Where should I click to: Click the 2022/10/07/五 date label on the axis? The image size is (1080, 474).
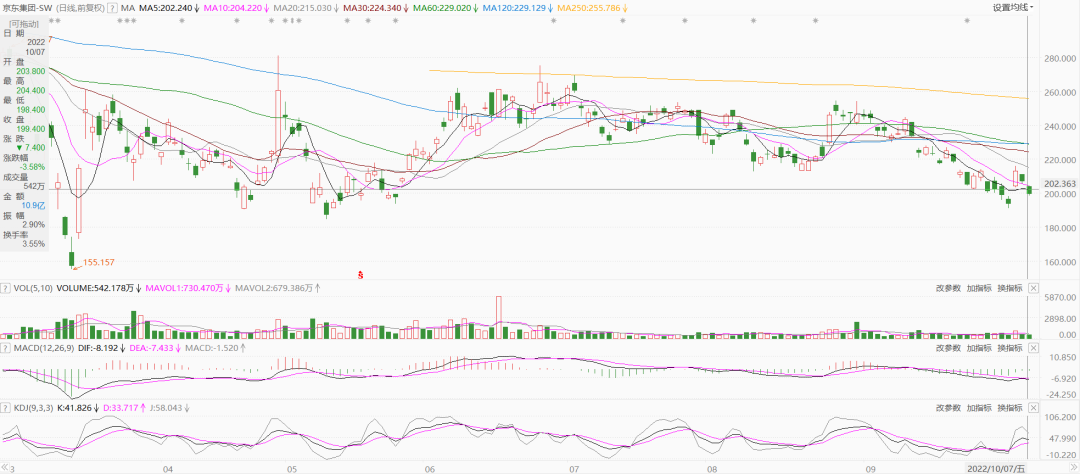point(995,468)
